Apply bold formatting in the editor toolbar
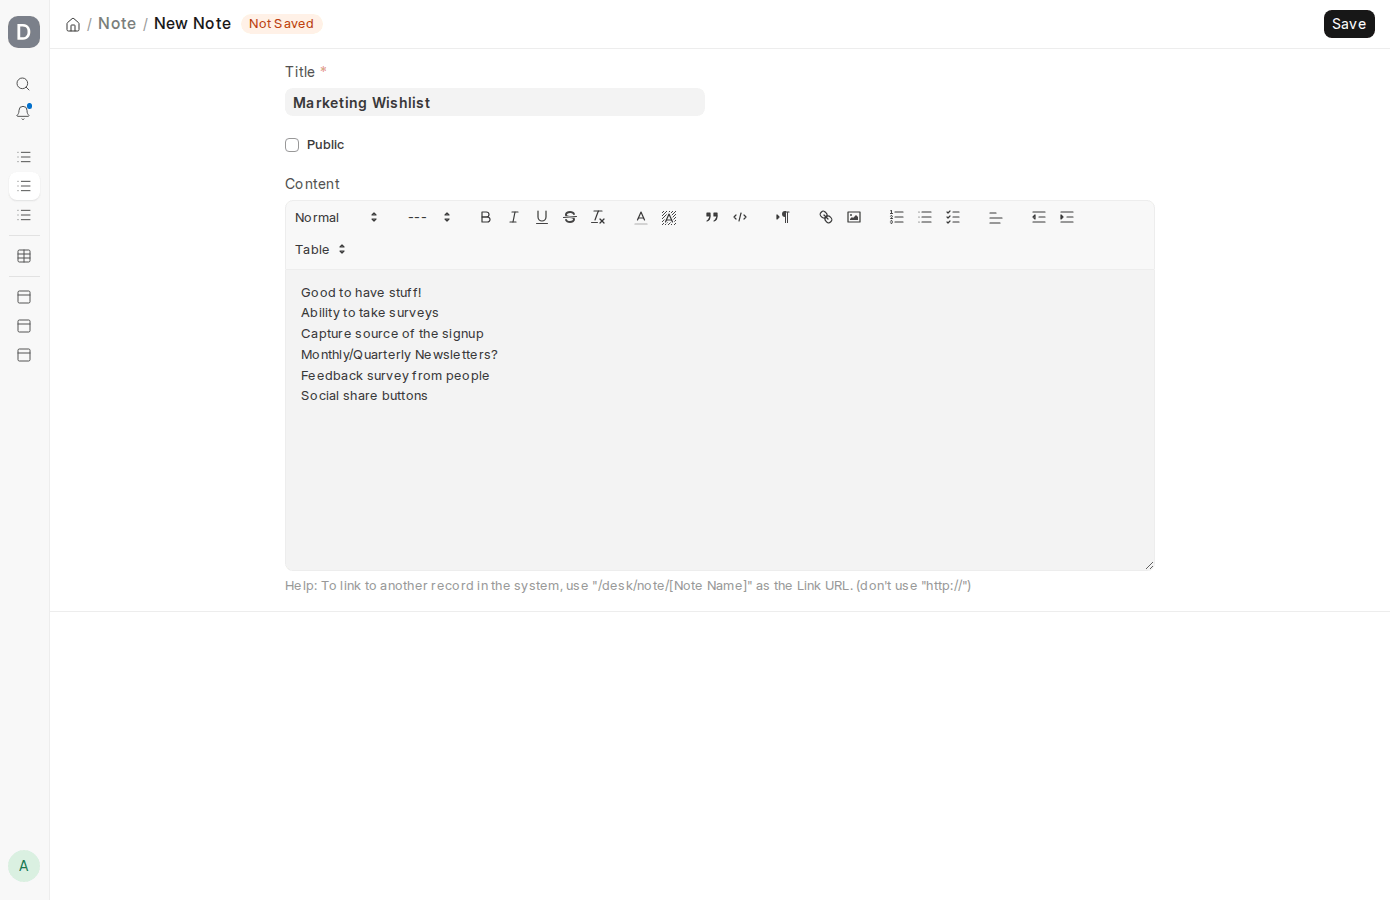This screenshot has height=900, width=1400. 486,217
